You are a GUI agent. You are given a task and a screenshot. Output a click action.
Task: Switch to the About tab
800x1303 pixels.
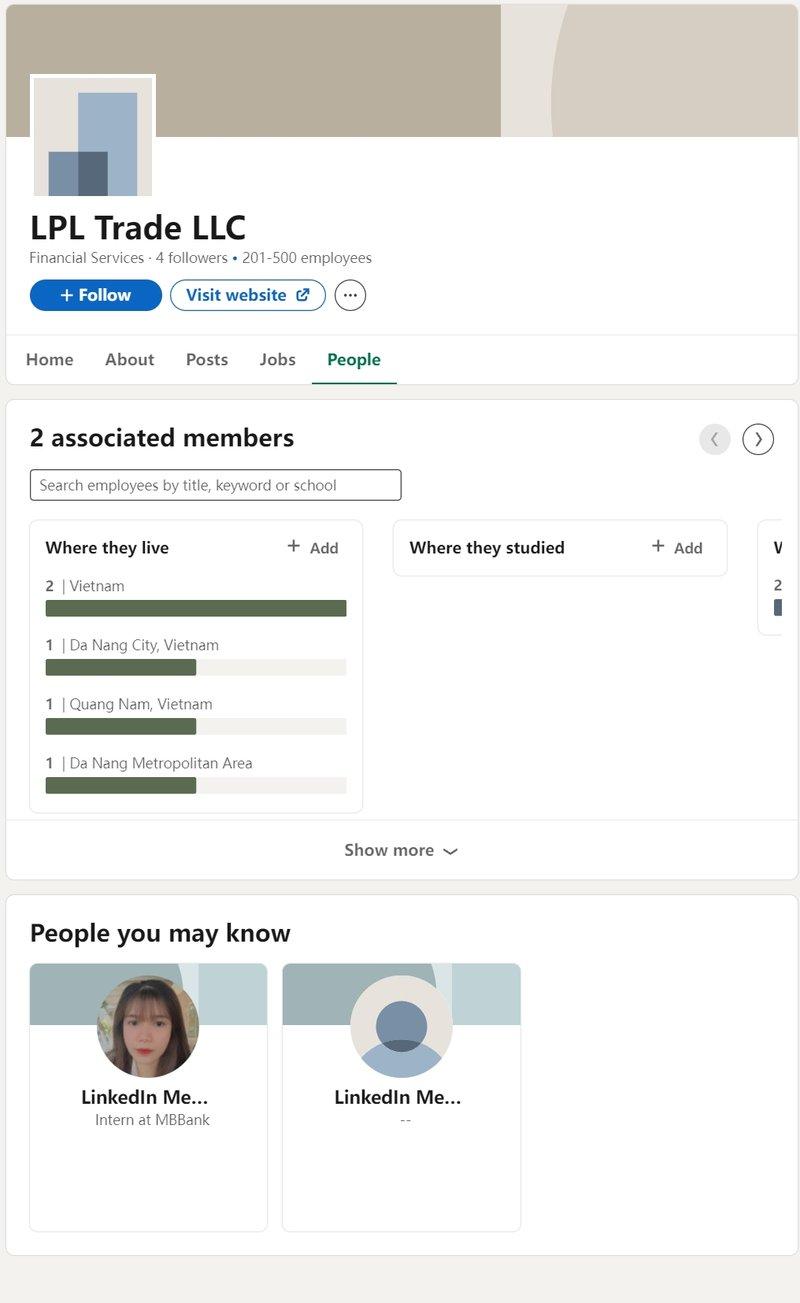[x=130, y=359]
